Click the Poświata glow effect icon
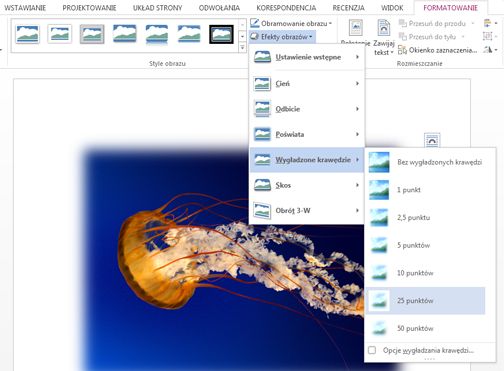 pyautogui.click(x=262, y=134)
